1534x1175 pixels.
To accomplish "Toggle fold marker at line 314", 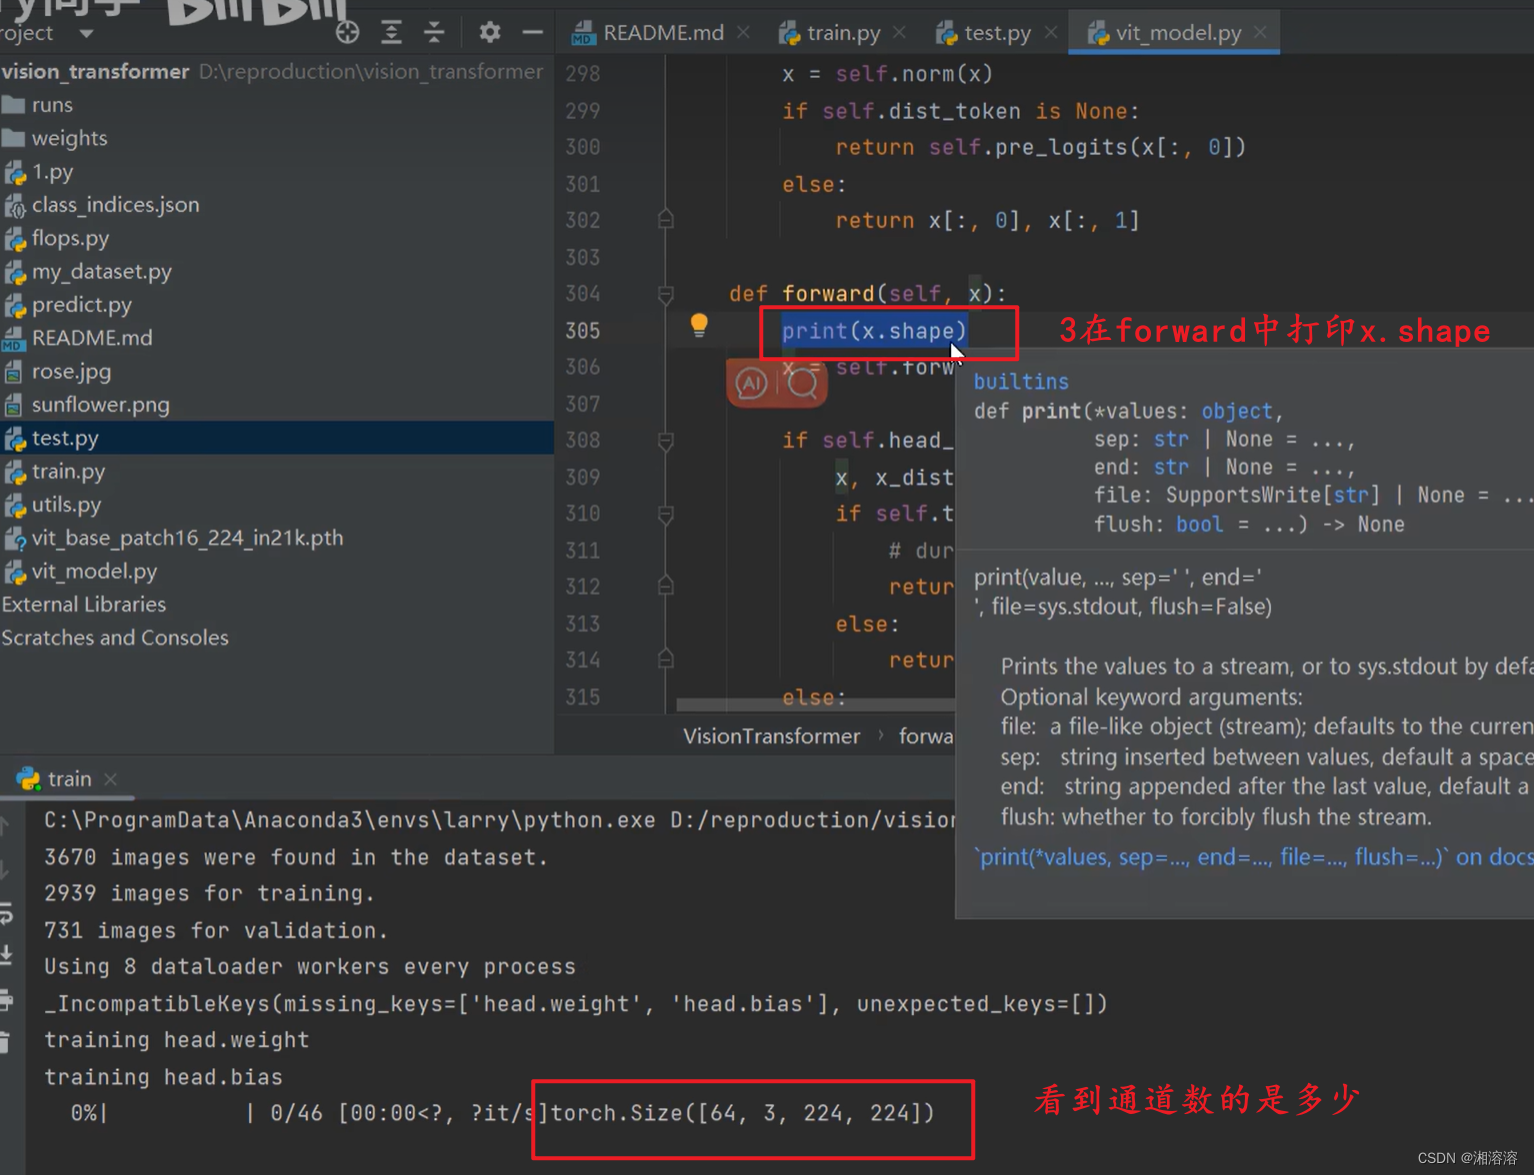I will coord(666,659).
